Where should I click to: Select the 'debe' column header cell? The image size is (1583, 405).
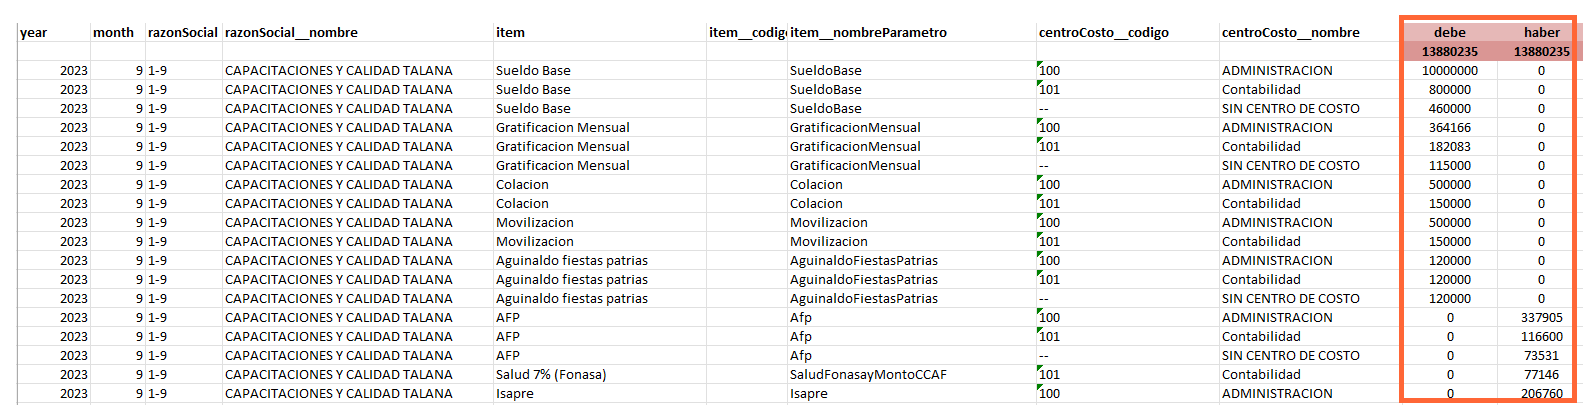1449,32
